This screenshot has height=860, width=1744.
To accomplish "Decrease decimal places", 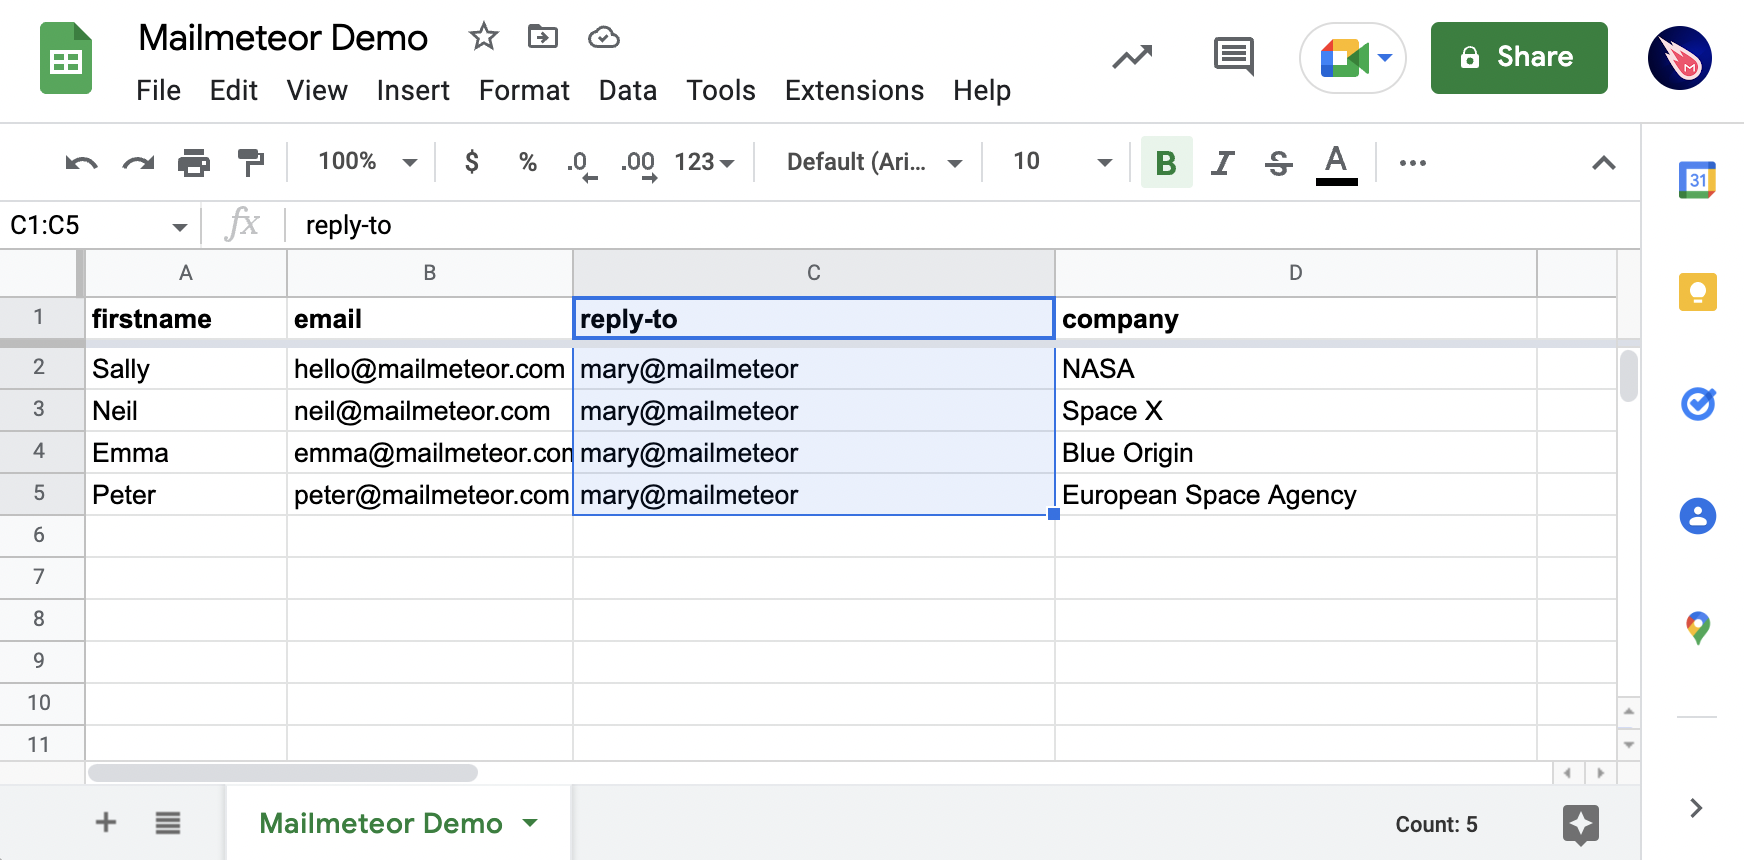I will 581,164.
